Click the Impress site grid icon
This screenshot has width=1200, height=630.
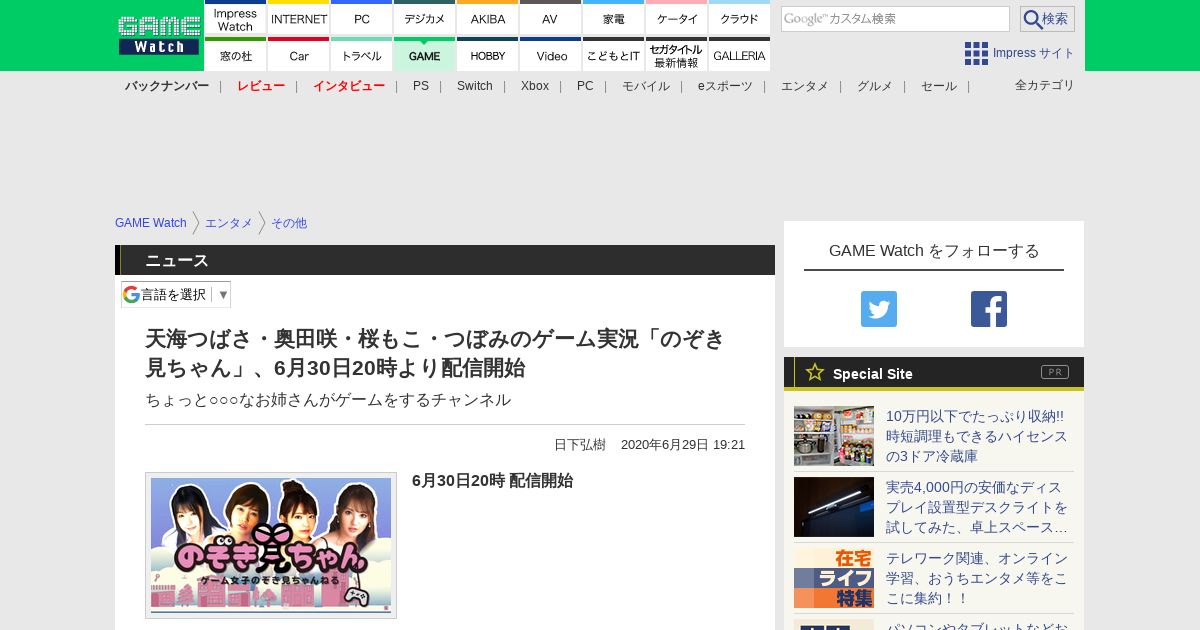click(x=976, y=53)
